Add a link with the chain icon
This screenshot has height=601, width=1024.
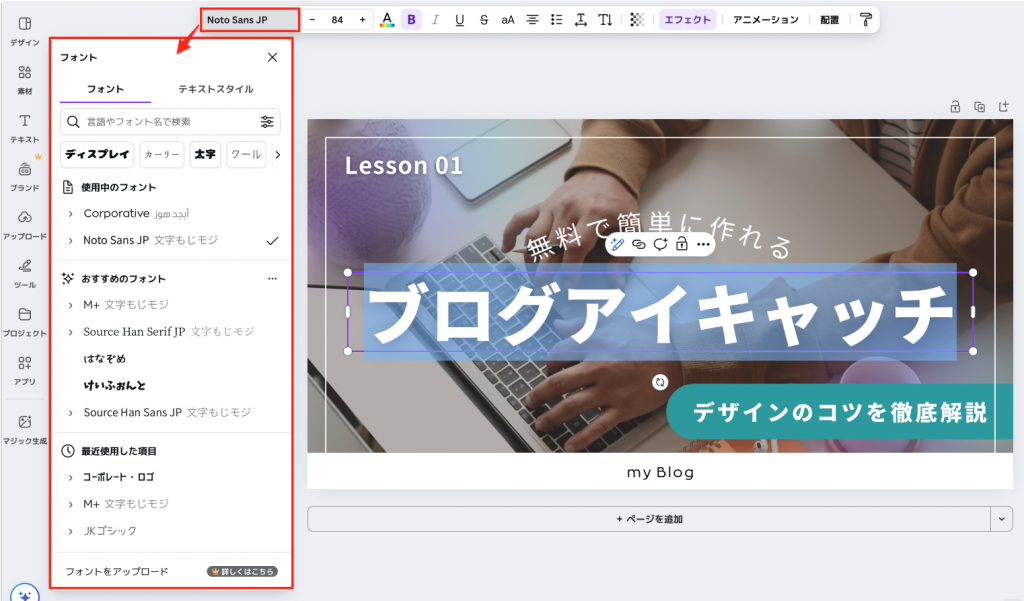point(639,244)
